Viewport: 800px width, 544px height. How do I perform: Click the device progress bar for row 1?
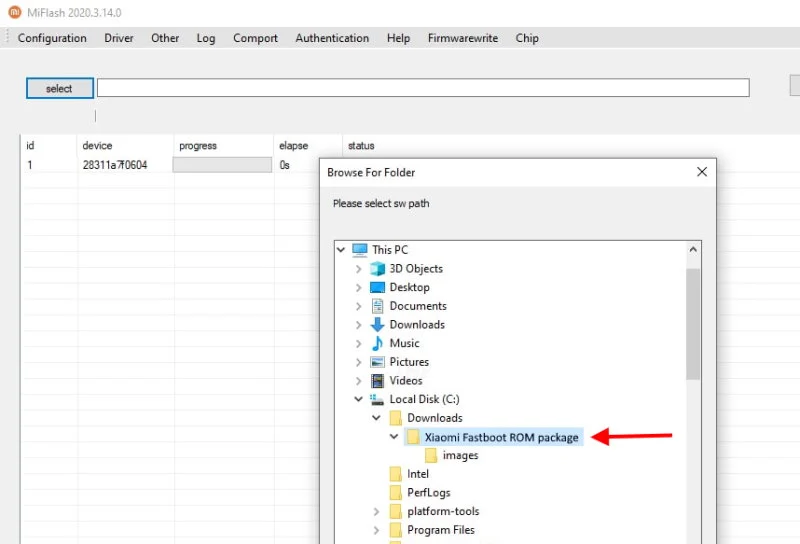(x=222, y=165)
